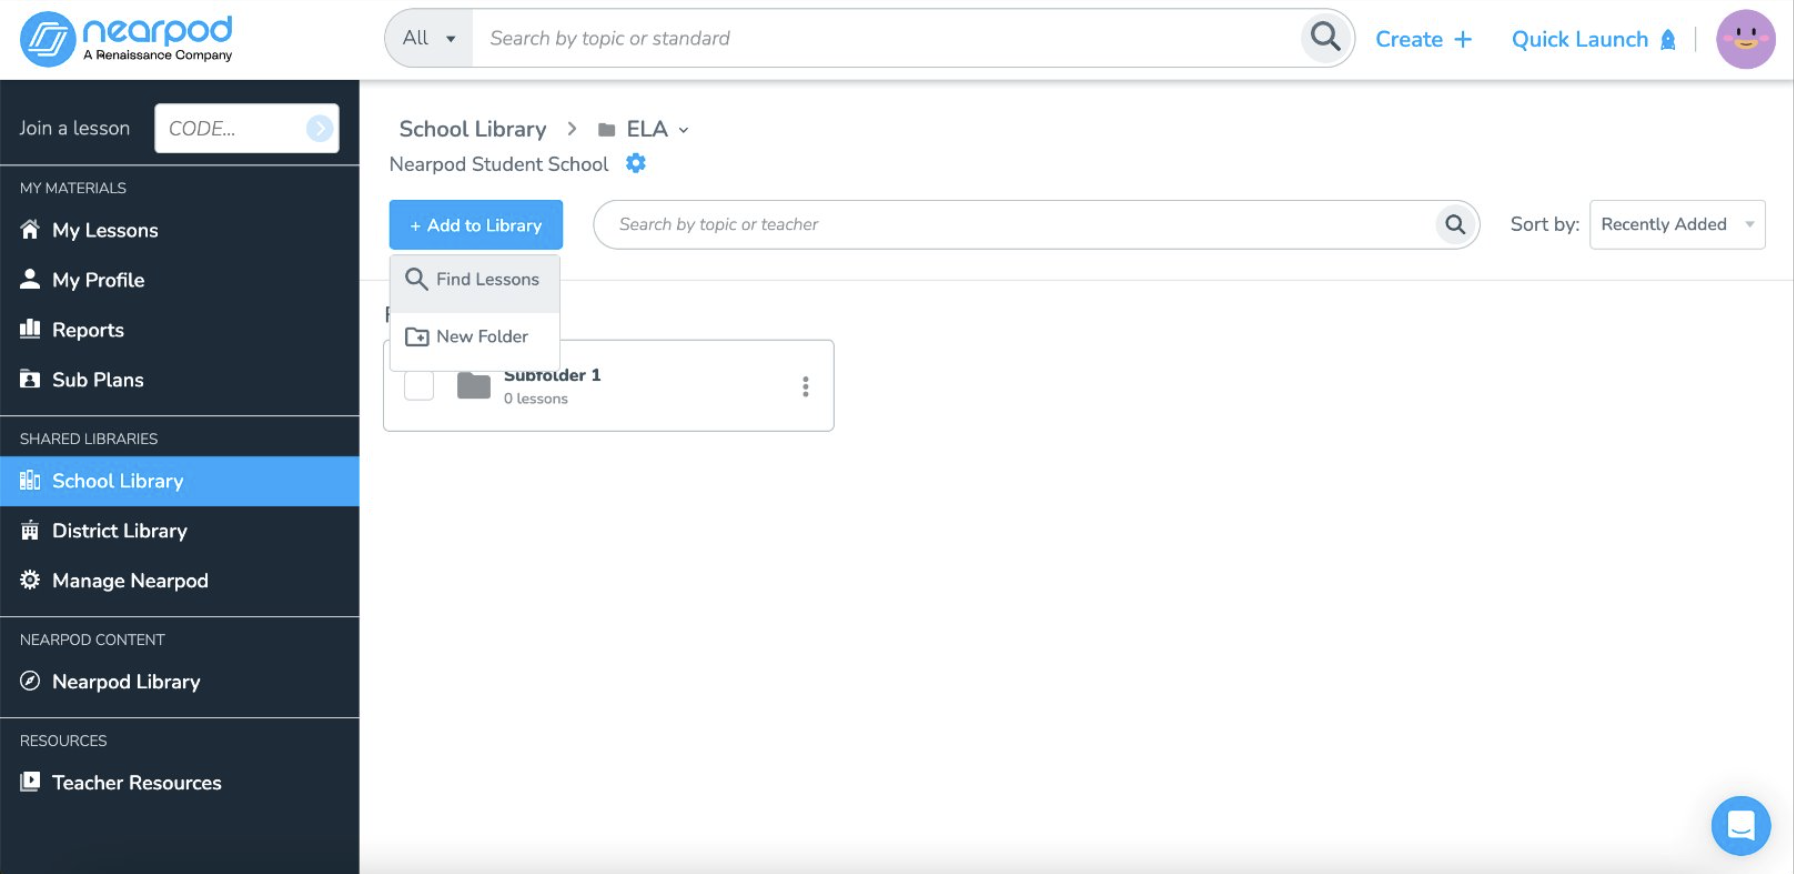Click 'Nearpod Student School' text
The image size is (1794, 874).
coord(498,164)
